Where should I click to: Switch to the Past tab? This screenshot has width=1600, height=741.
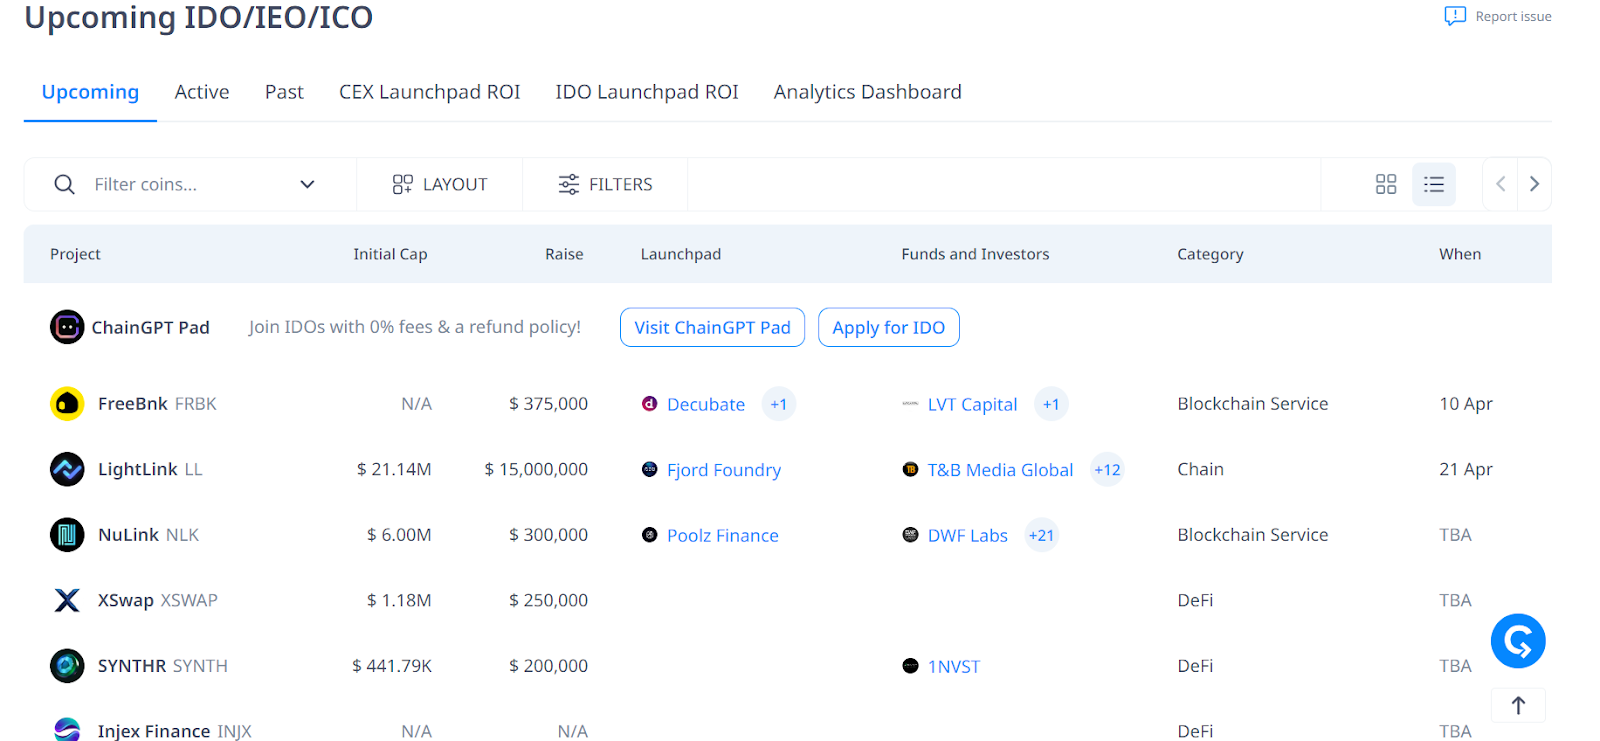point(284,92)
